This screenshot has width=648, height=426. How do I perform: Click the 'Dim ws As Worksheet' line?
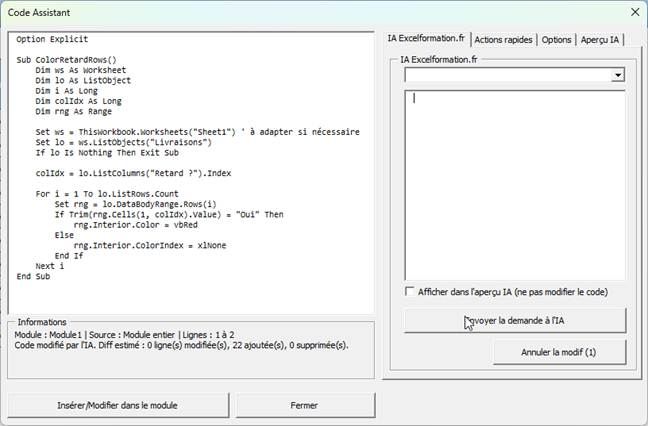81,70
